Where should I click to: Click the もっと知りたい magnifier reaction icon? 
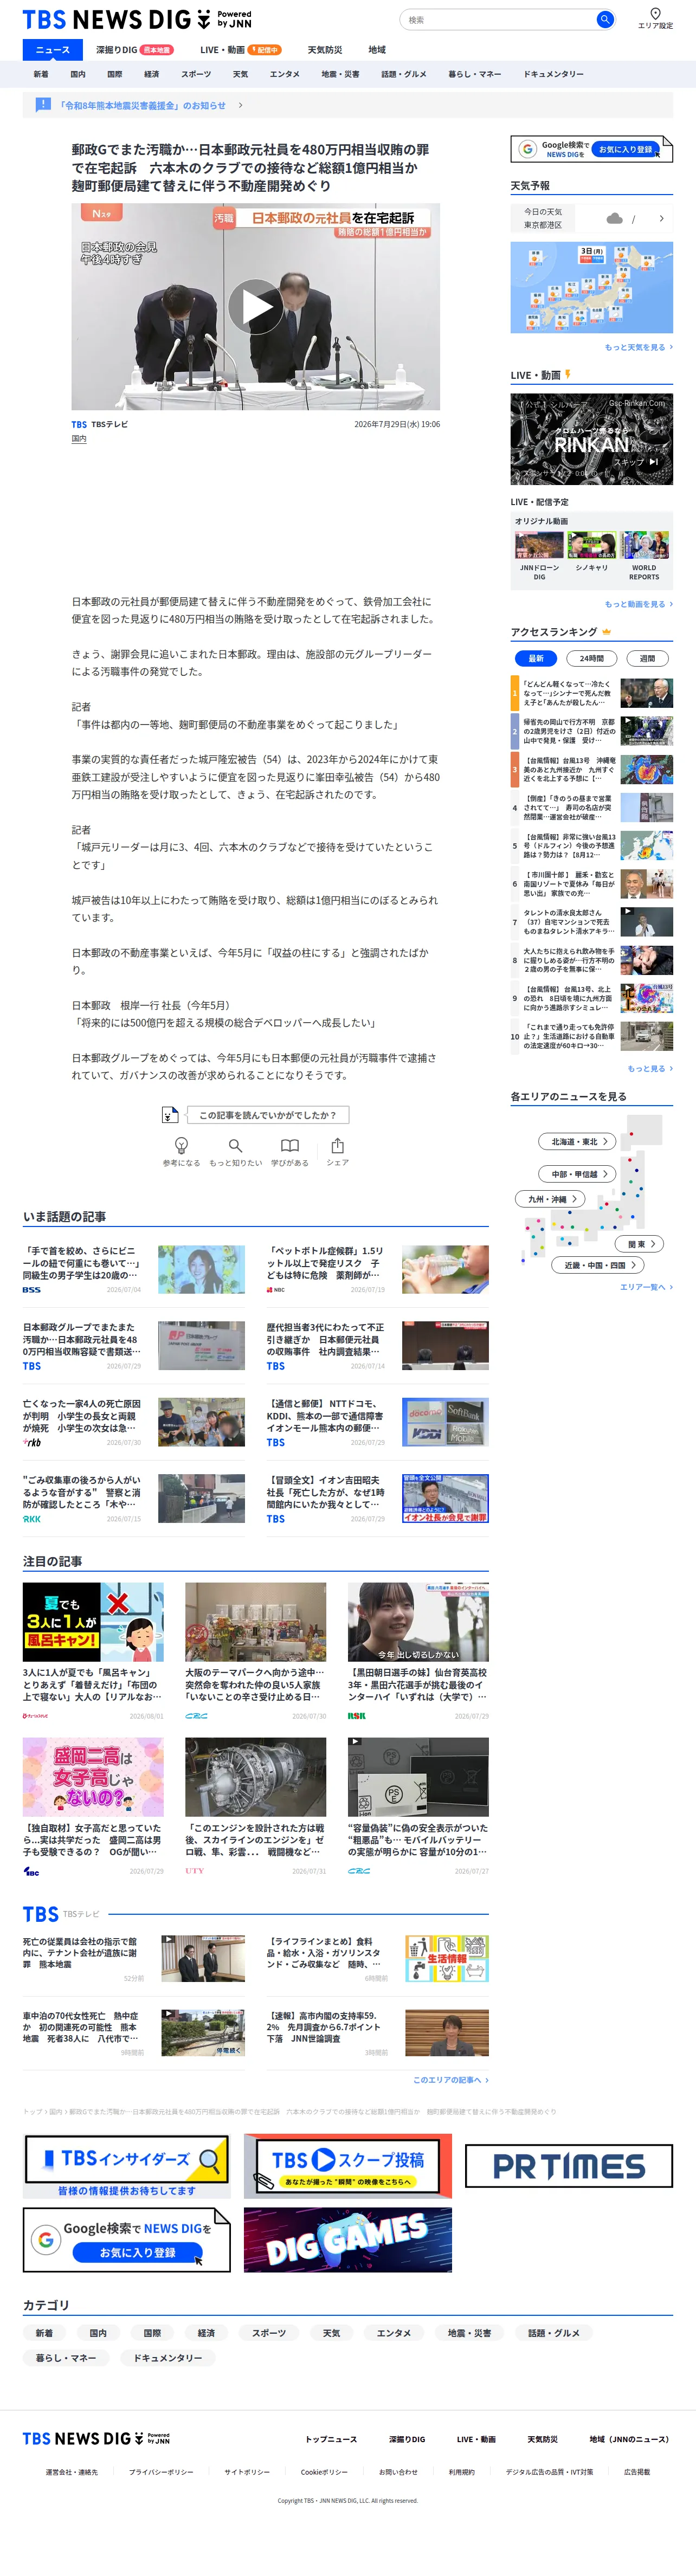tap(235, 1145)
